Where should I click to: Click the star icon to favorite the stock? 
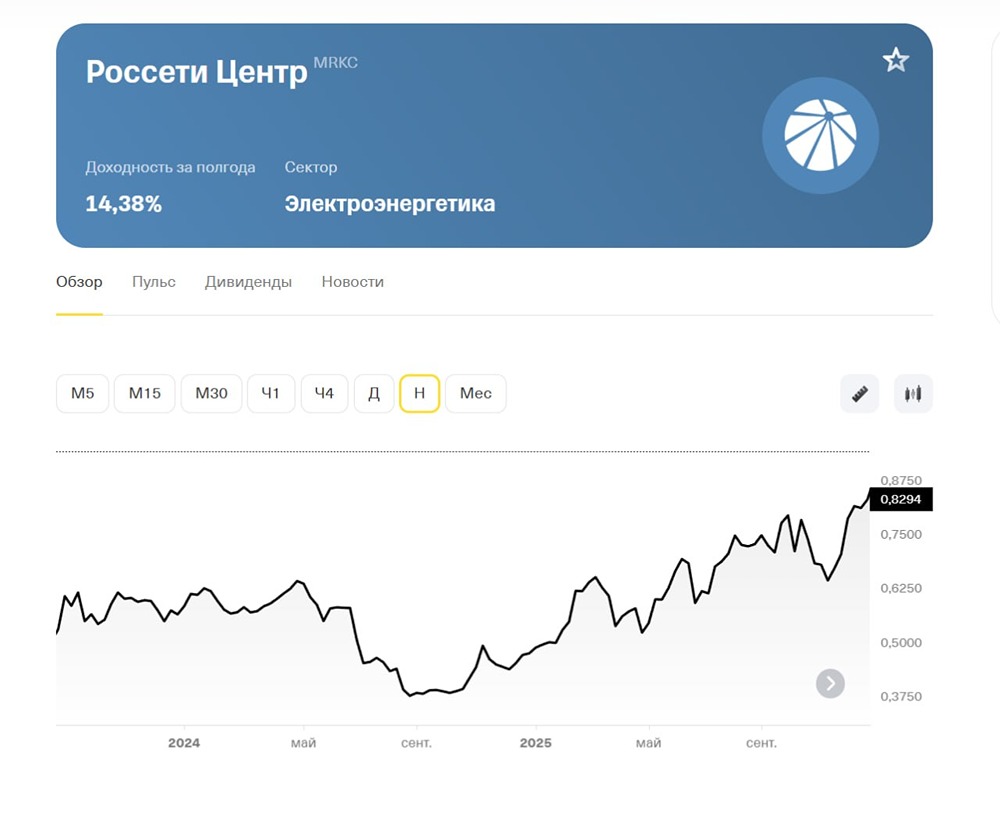point(895,59)
